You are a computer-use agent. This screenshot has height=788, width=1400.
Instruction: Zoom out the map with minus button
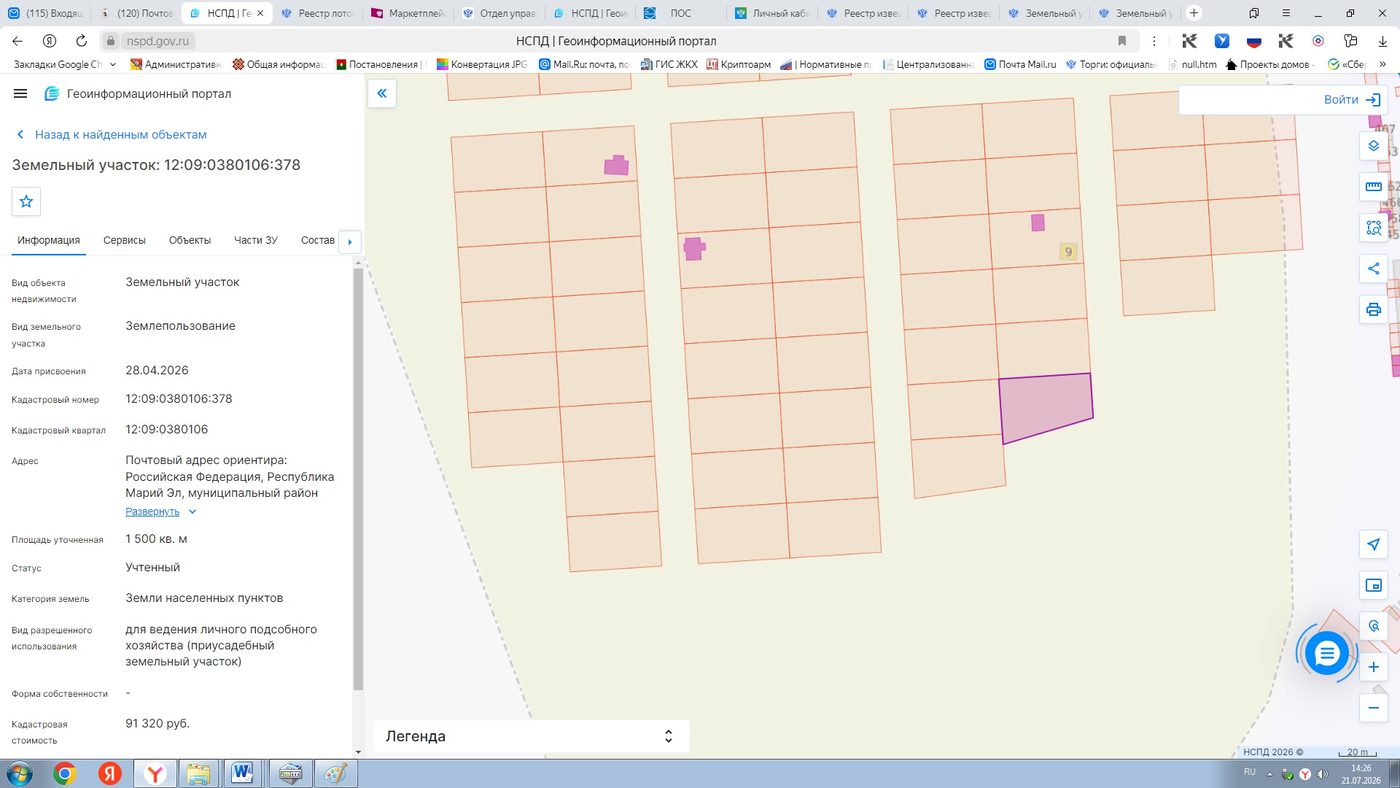(x=1373, y=708)
